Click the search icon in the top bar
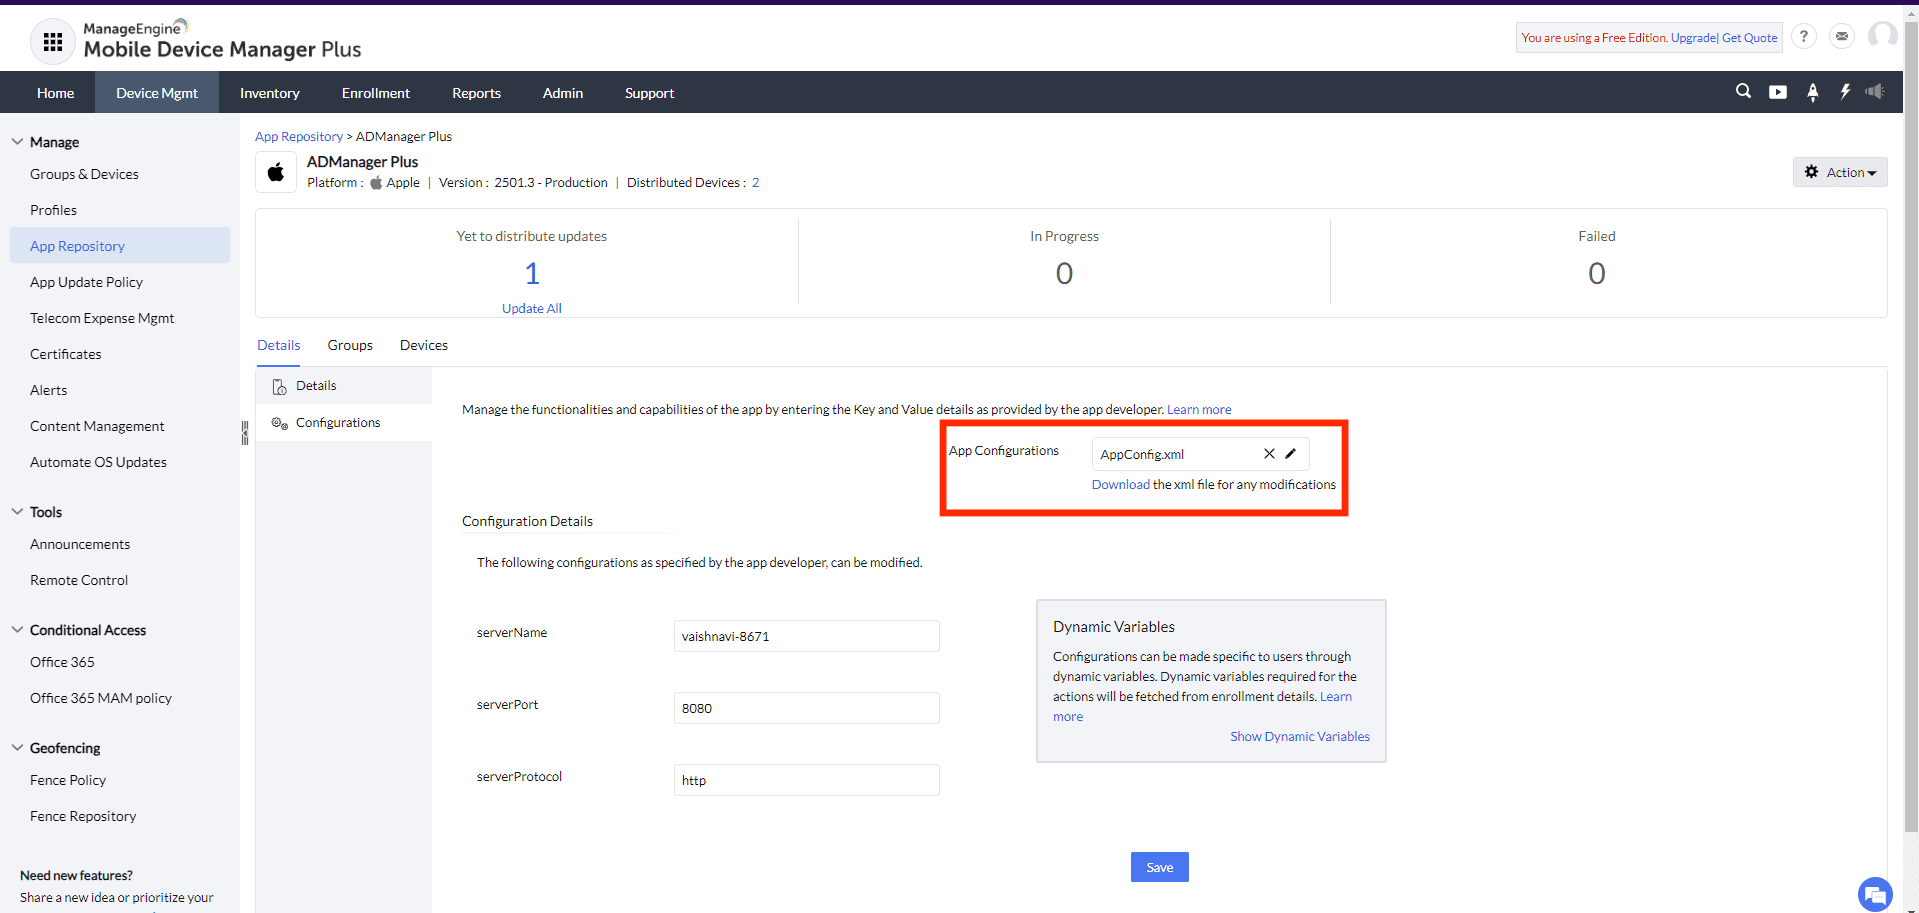 point(1743,91)
